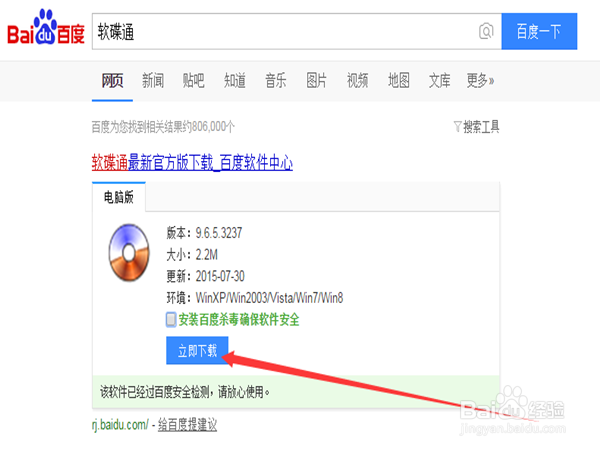The image size is (600, 450).
Task: Click the 立即下载 download button
Action: coord(197,351)
